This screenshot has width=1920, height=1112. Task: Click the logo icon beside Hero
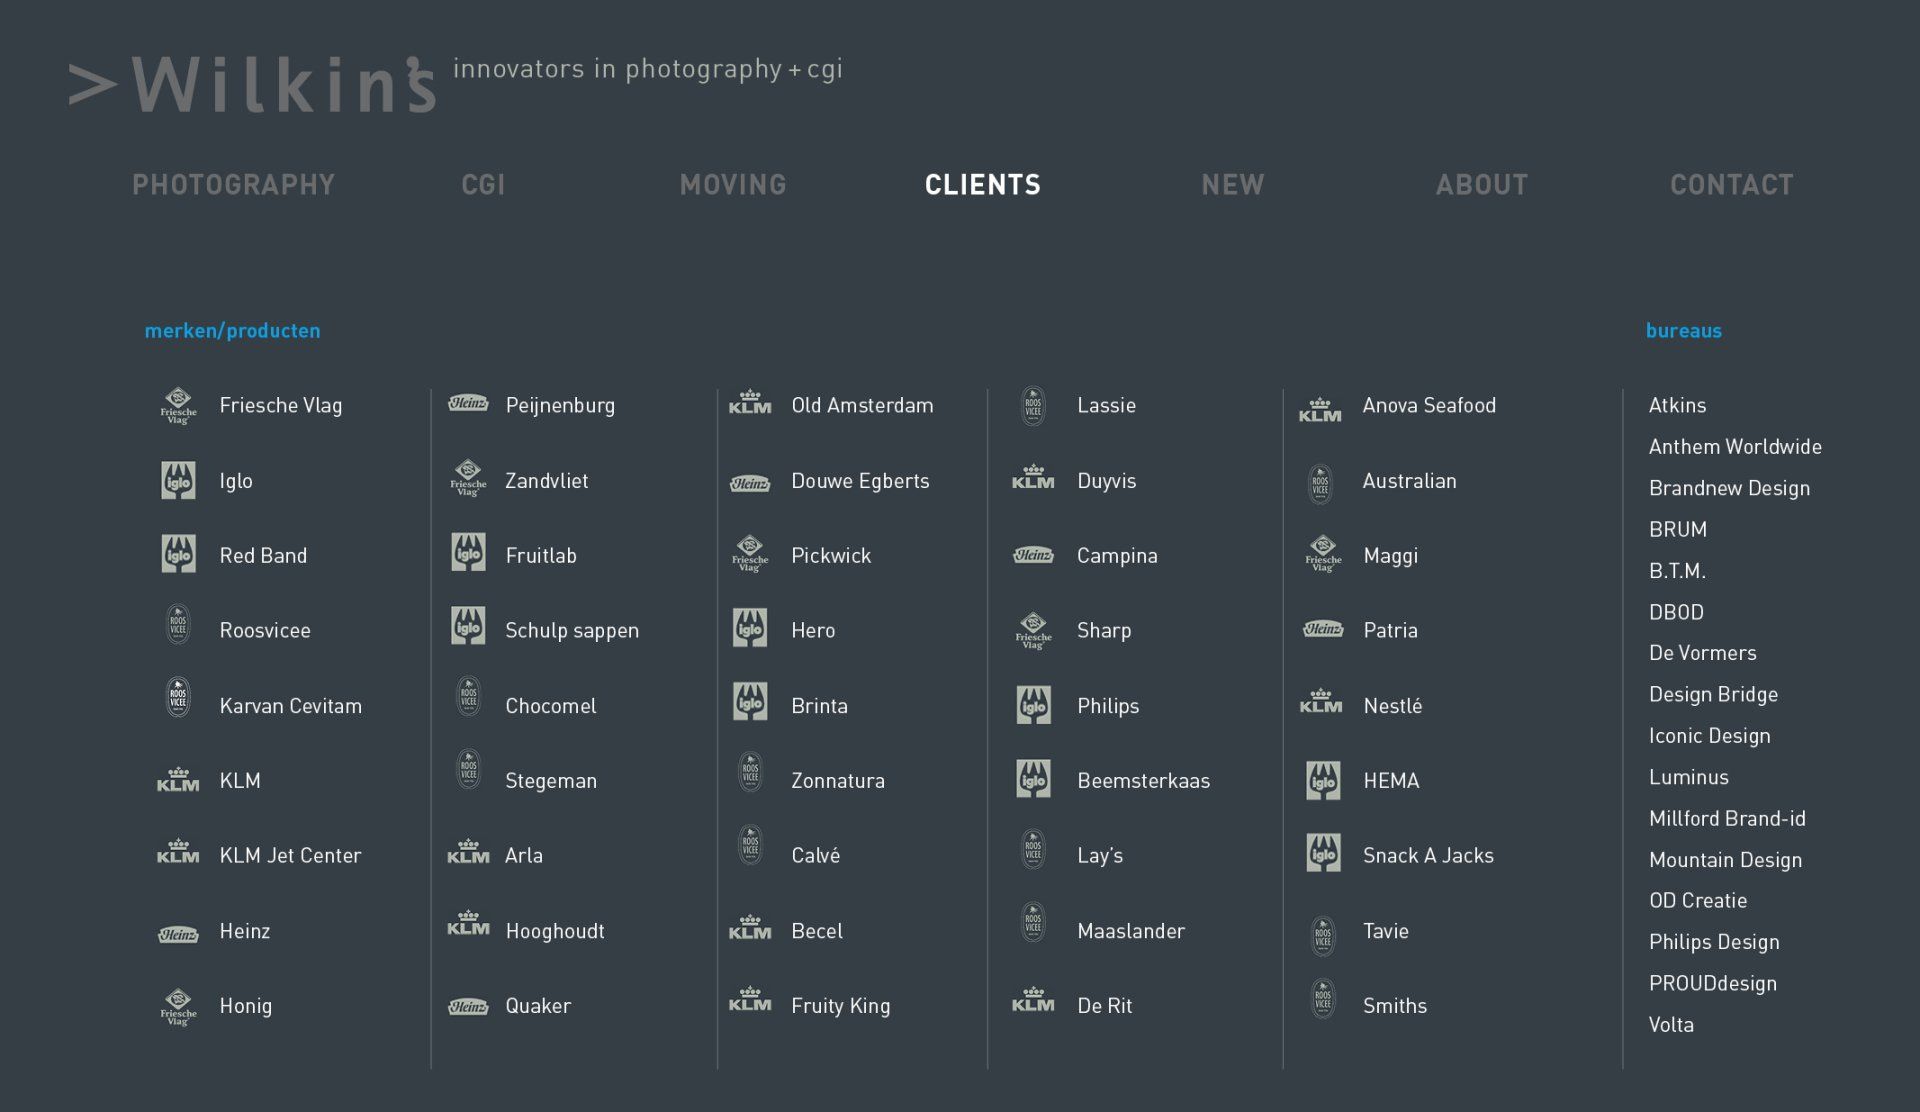750,628
